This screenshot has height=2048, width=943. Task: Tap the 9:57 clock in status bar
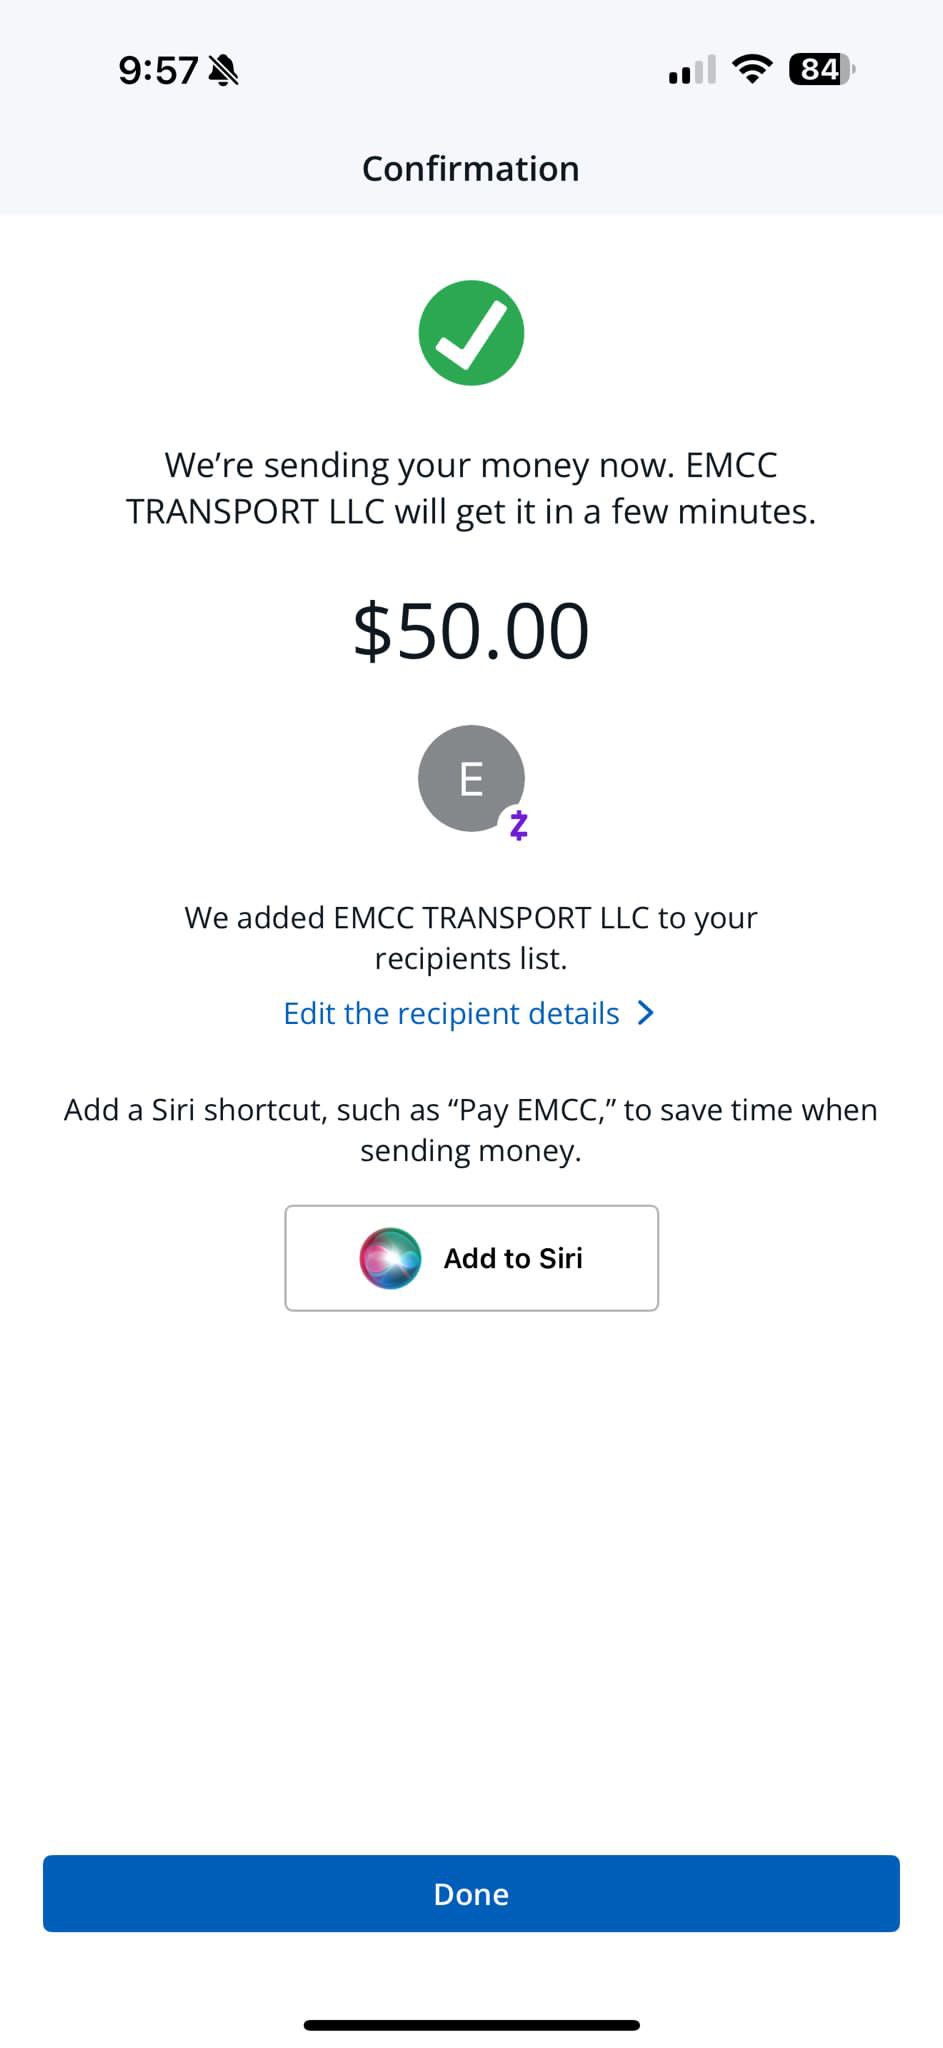158,70
